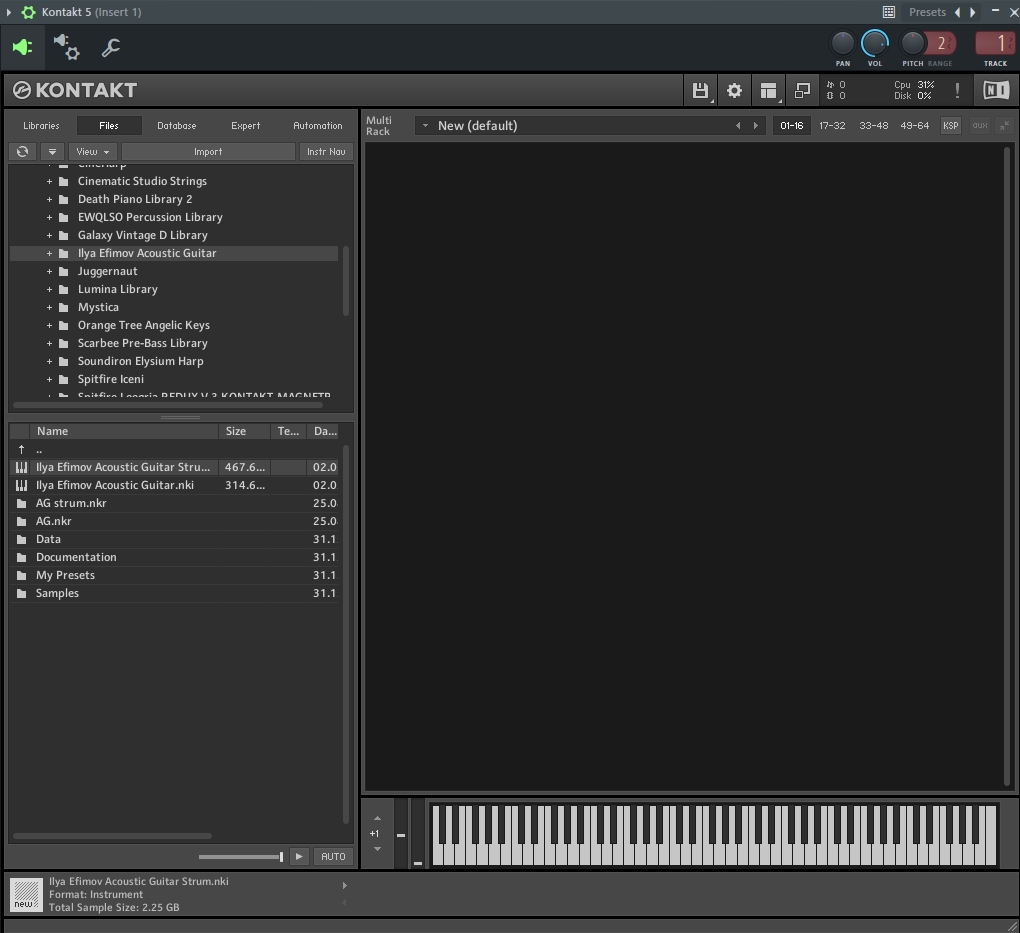Viewport: 1020px width, 933px height.
Task: Switch to the Libraries tab
Action: [41, 126]
